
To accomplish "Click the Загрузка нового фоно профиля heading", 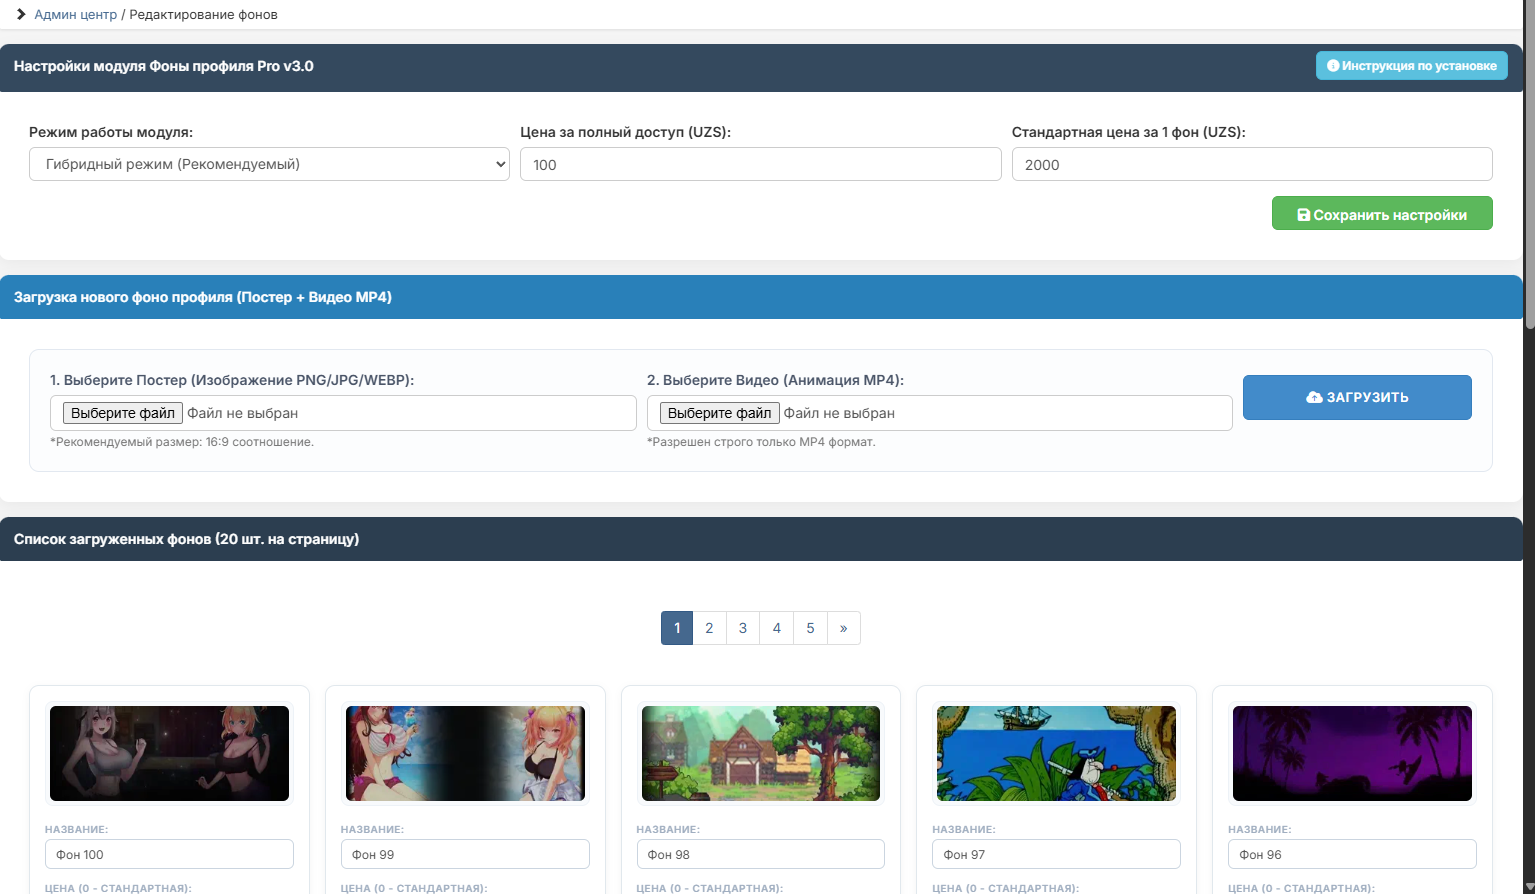I will pyautogui.click(x=203, y=297).
